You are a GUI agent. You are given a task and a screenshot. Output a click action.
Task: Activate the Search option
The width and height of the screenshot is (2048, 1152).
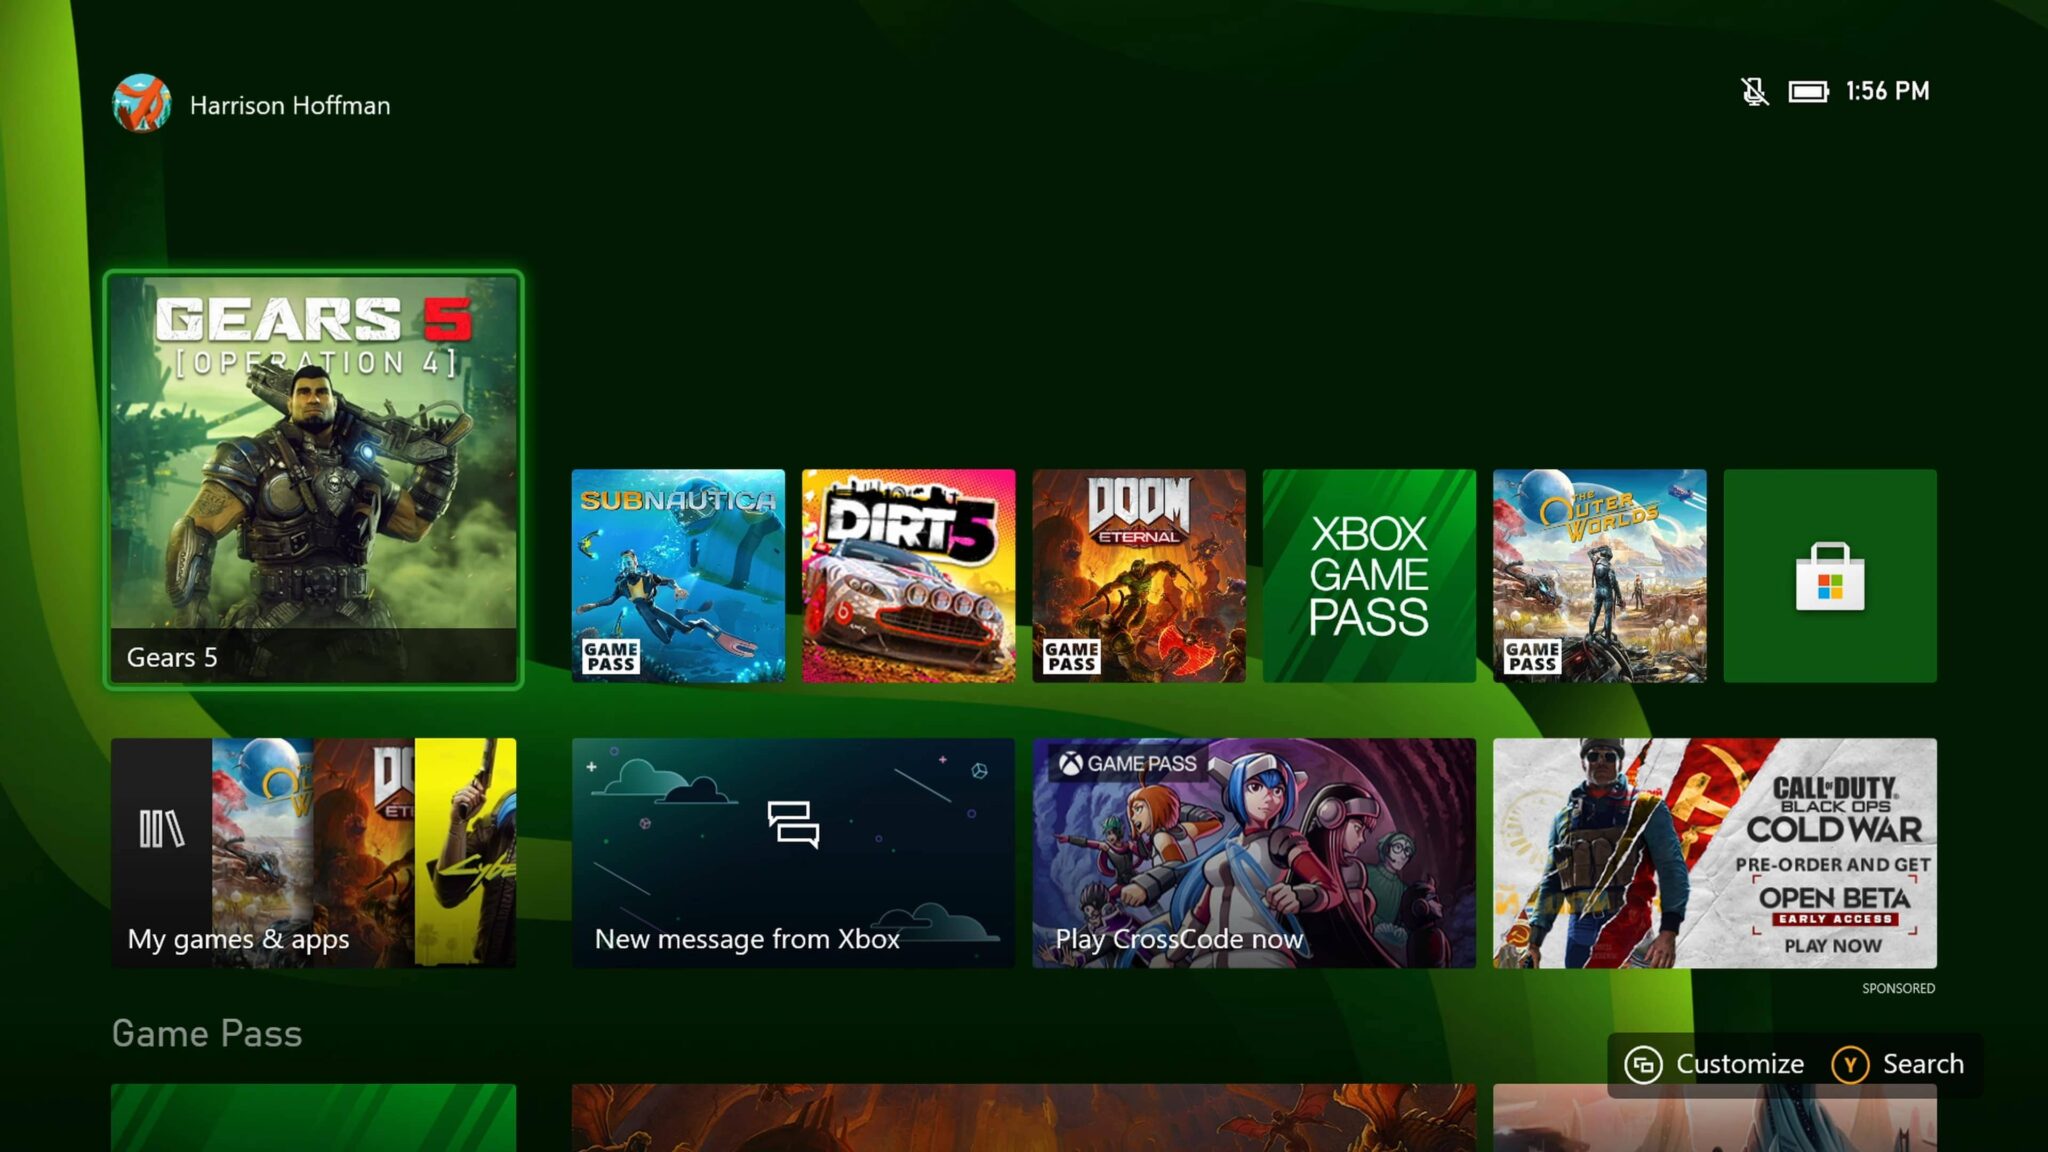pyautogui.click(x=1898, y=1064)
